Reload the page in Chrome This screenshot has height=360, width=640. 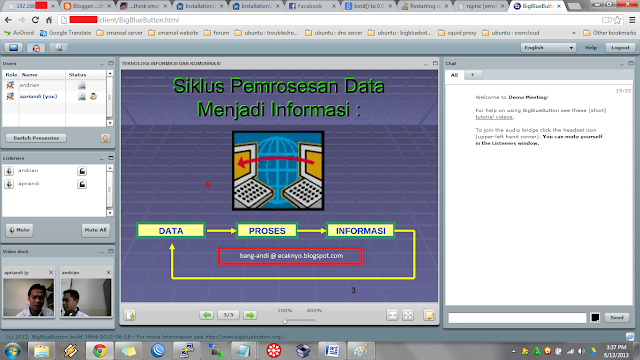pos(35,20)
